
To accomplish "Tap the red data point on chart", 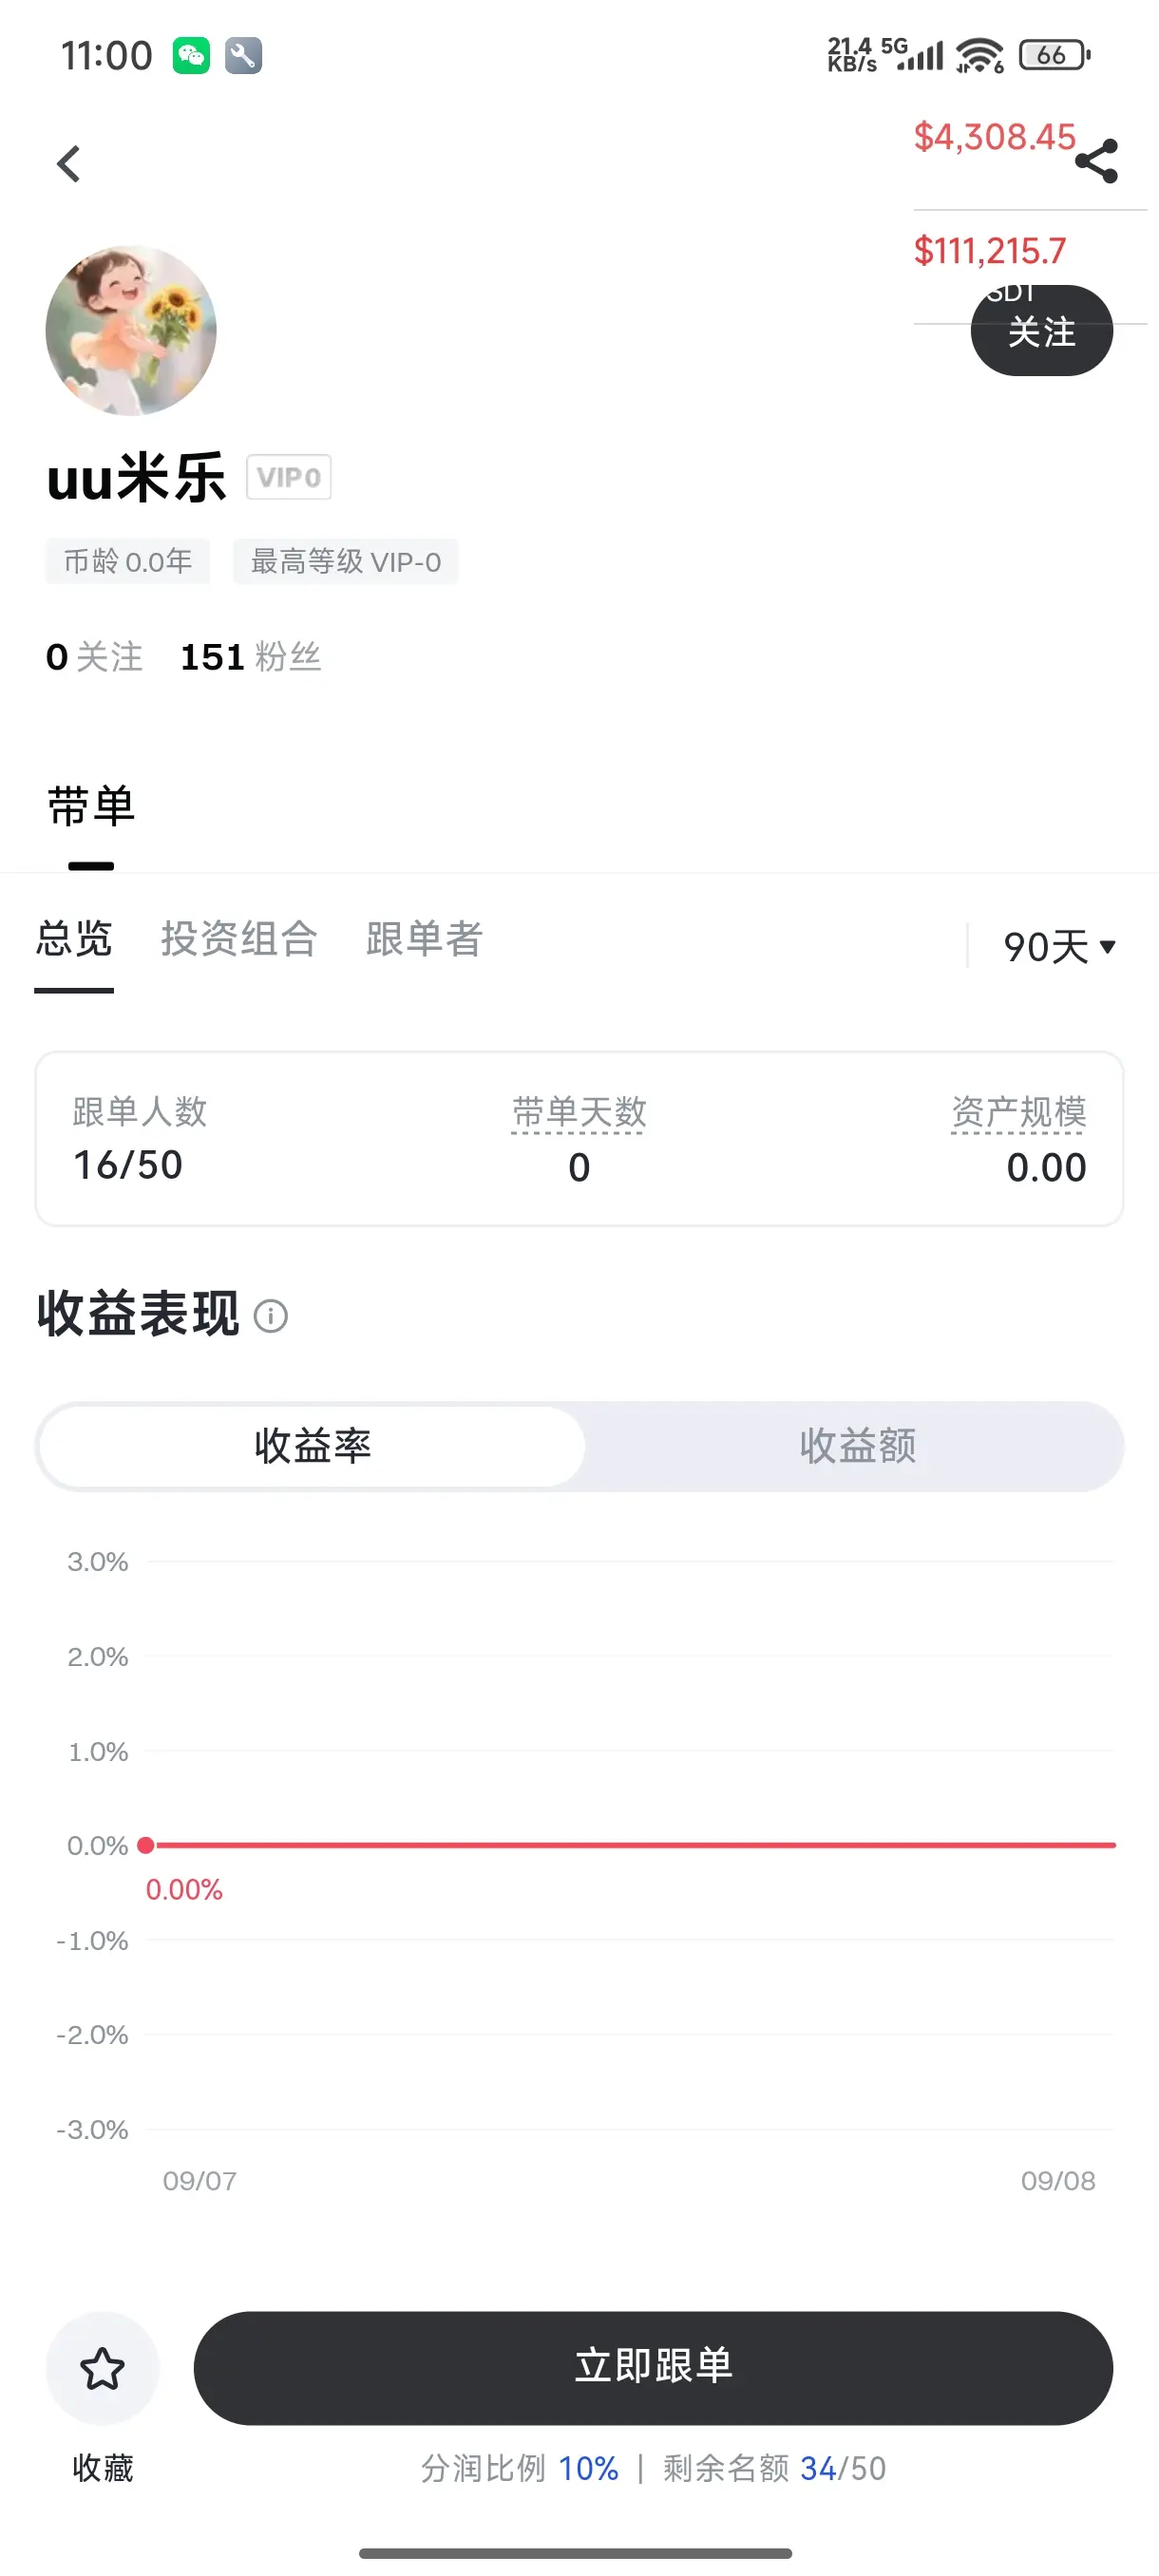I will [x=146, y=1845].
